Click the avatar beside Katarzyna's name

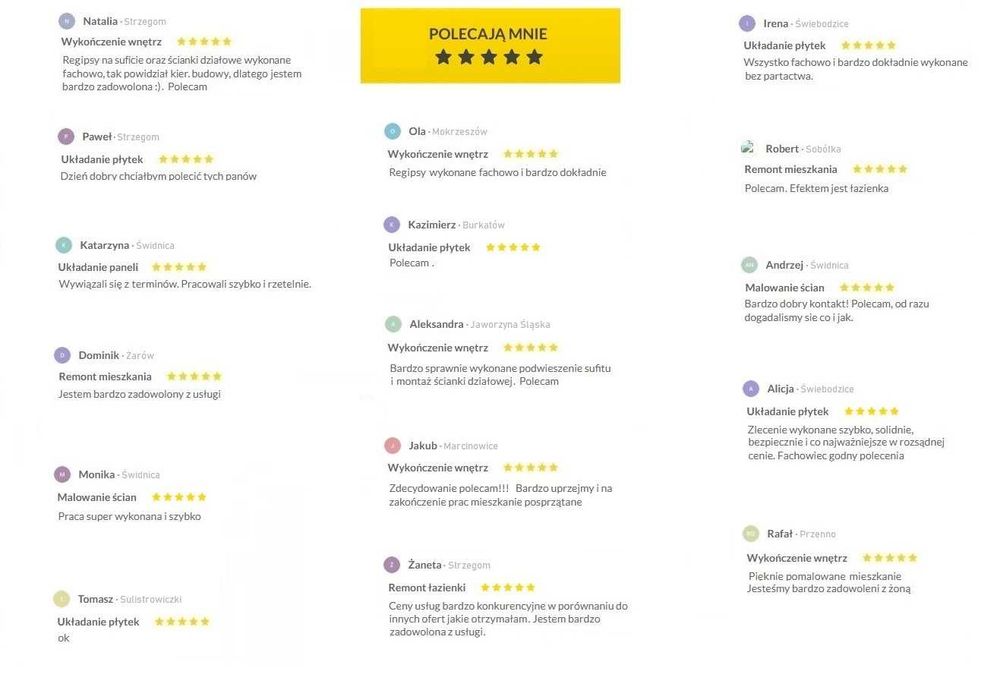click(64, 245)
